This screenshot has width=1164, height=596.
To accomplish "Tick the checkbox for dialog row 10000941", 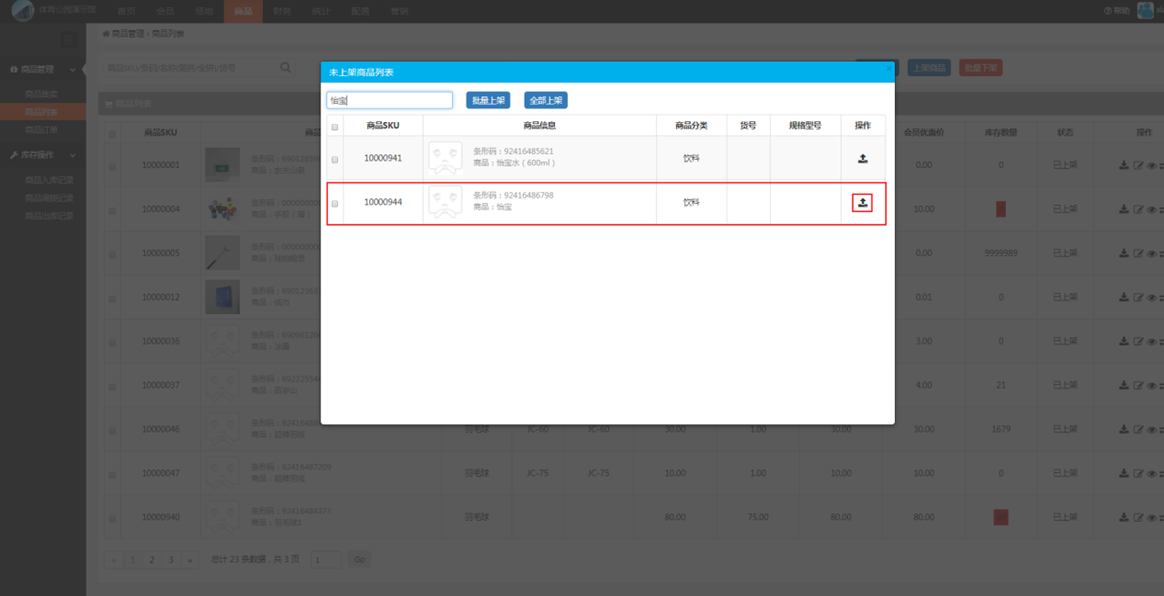I will (335, 159).
